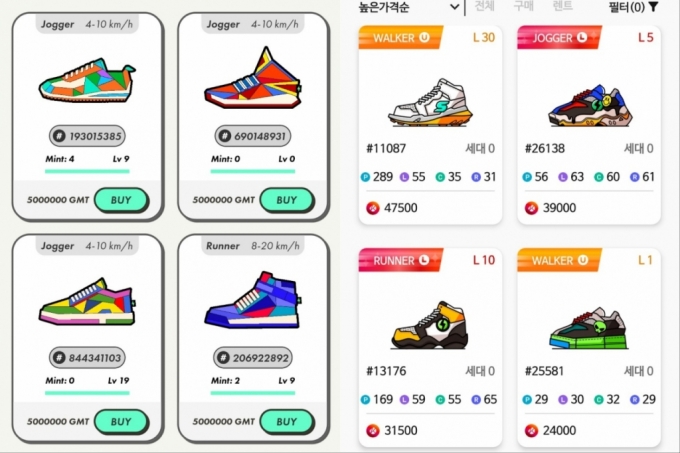Viewport: 680px width, 453px height.
Task: Click the hash icon beside 193015385
Action: (x=59, y=136)
